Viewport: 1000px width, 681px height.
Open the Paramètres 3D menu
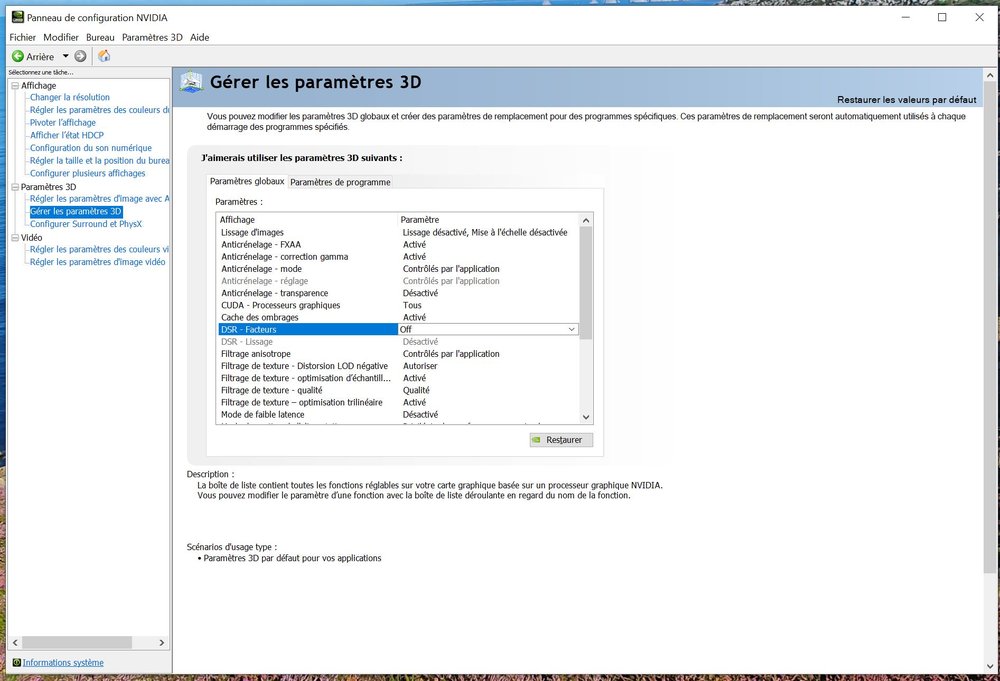152,37
